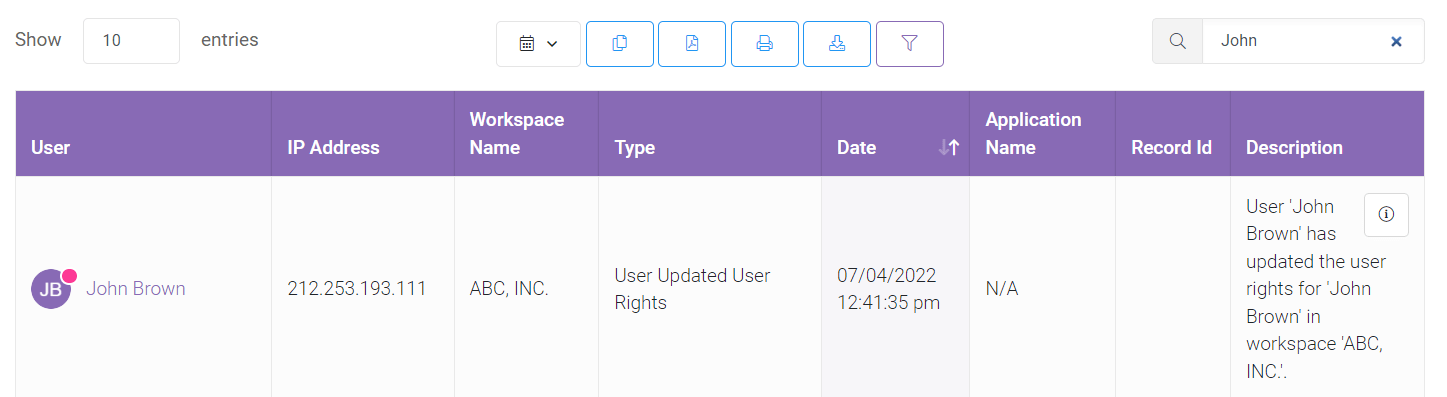Click the IP Address column header
This screenshot has height=397, width=1447.
[x=362, y=134]
